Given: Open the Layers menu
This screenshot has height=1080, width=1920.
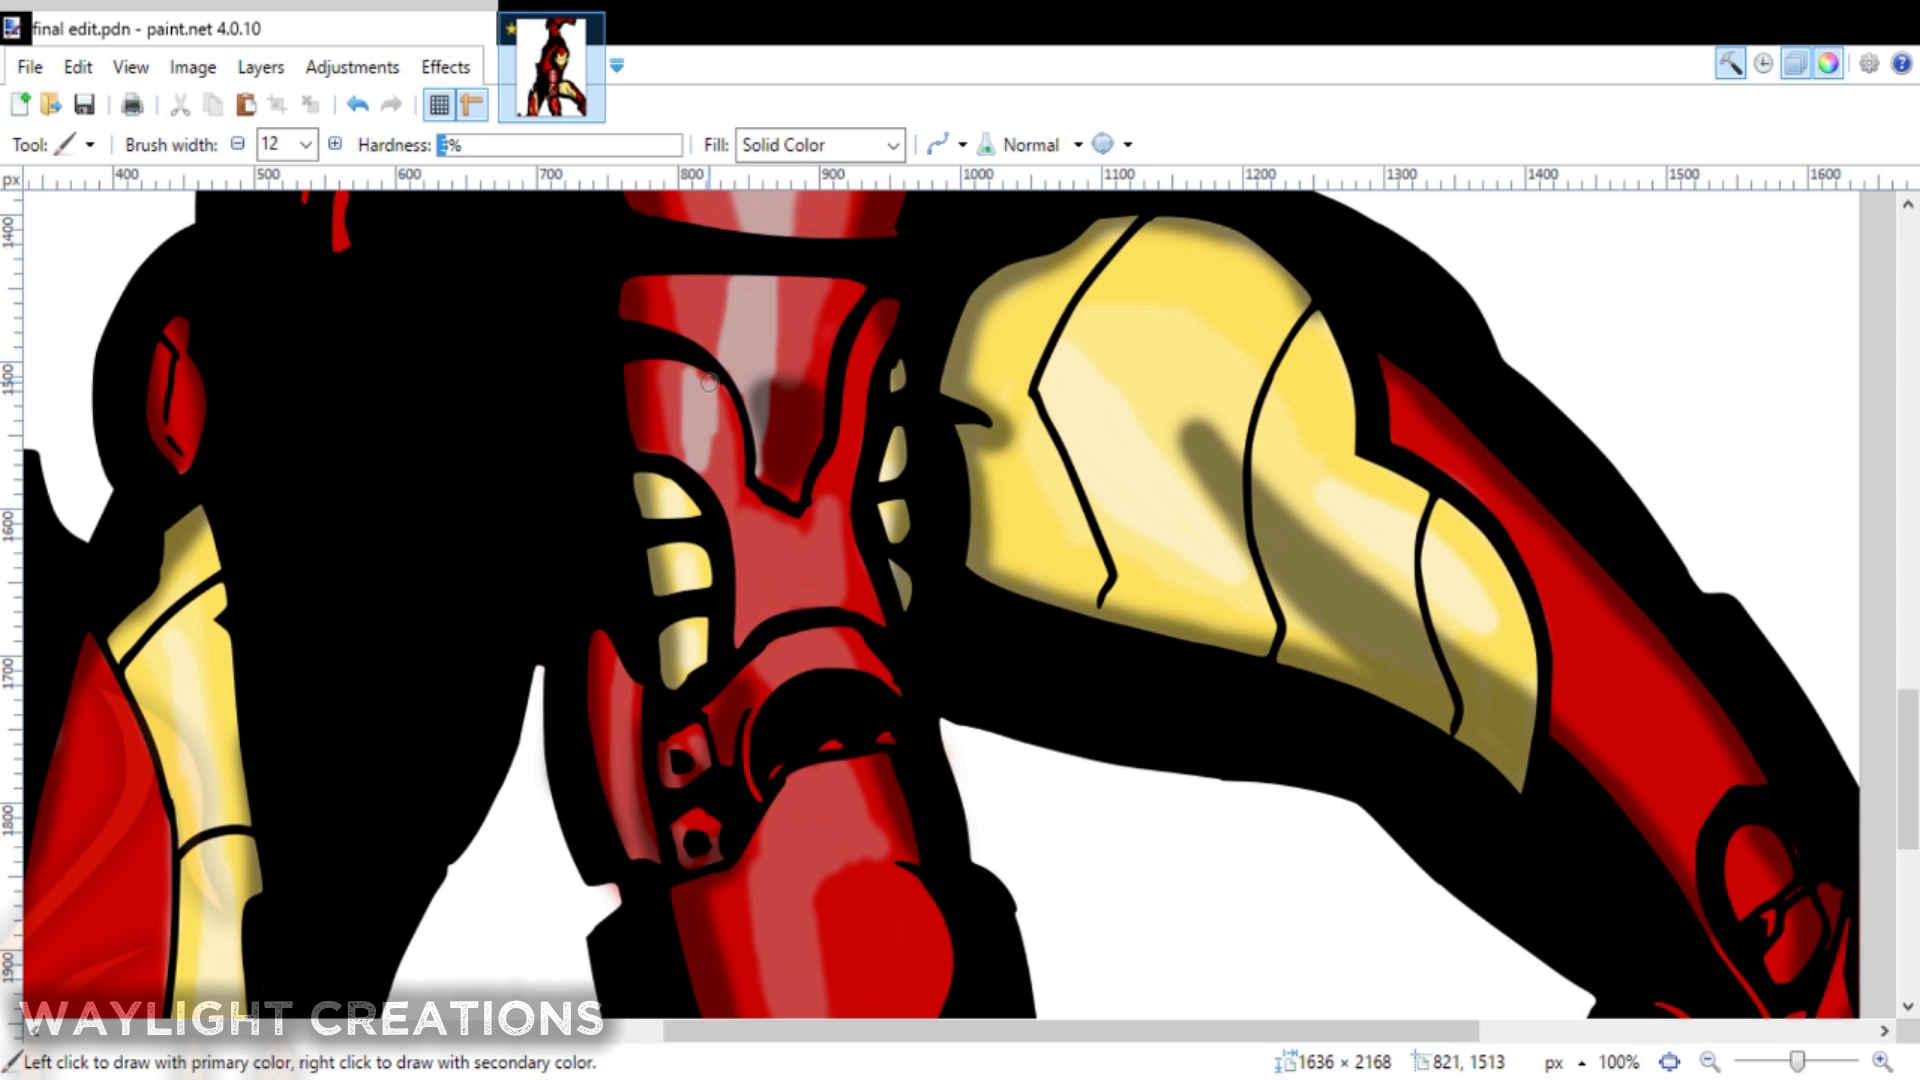Looking at the screenshot, I should (261, 67).
